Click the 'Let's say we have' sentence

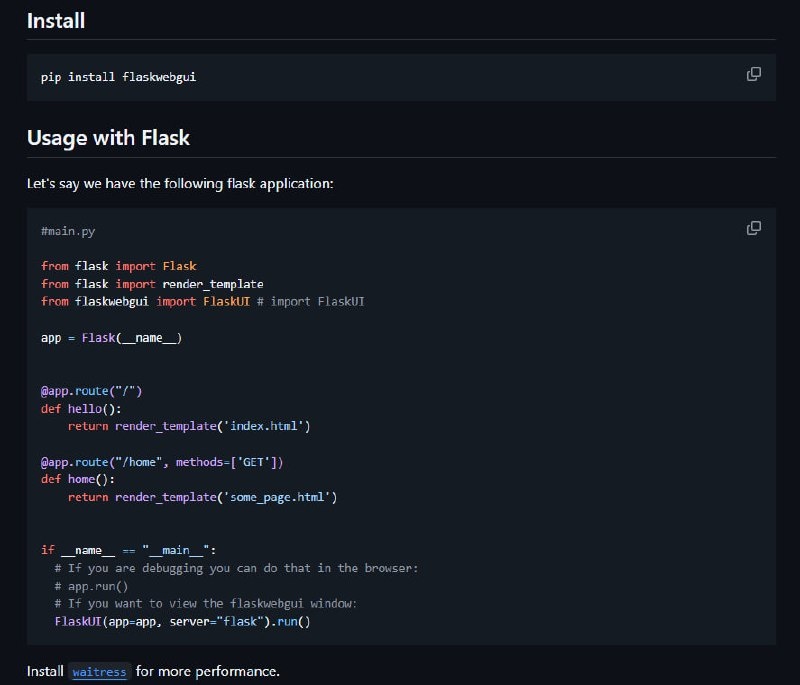[180, 184]
